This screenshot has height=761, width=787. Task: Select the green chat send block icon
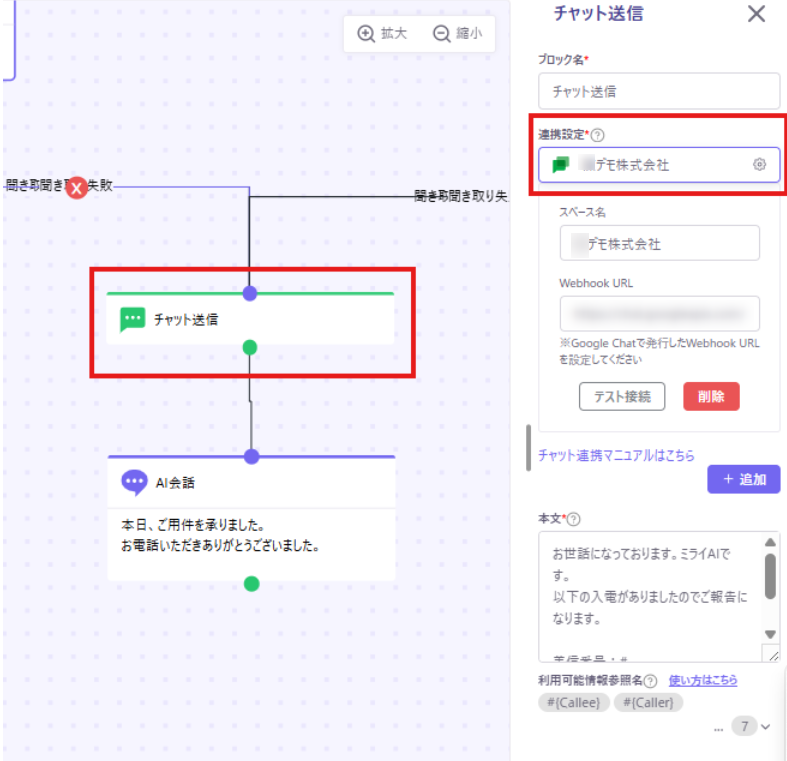[132, 320]
